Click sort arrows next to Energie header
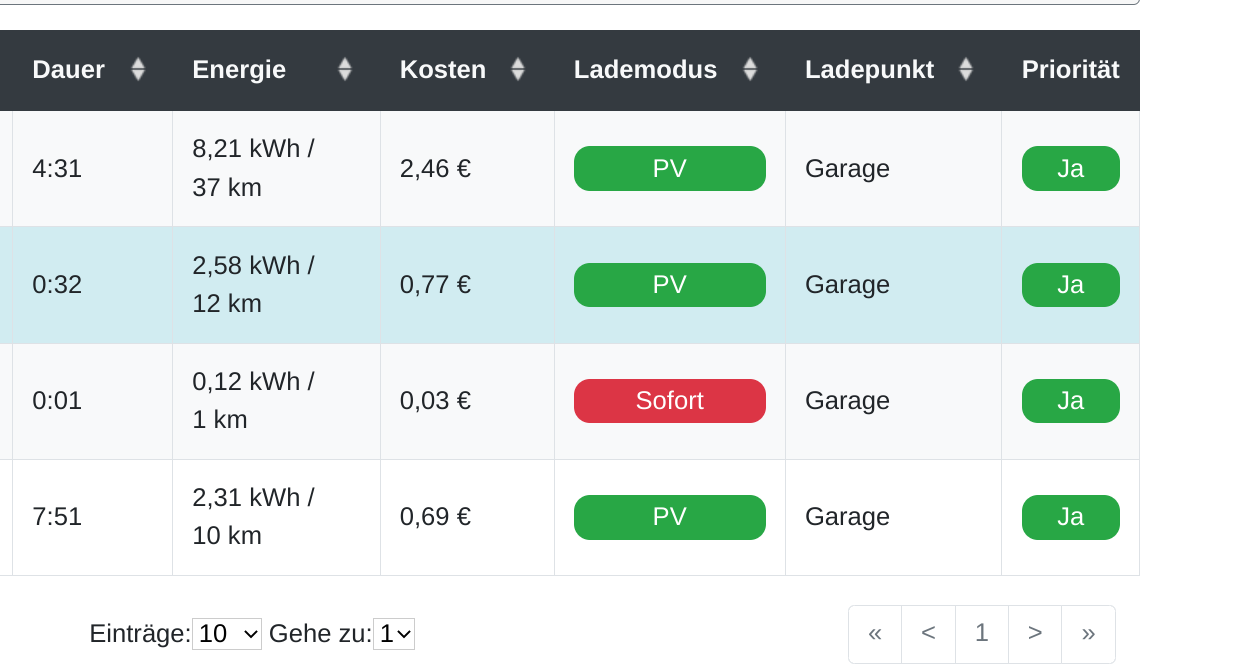This screenshot has width=1233, height=664. (345, 69)
